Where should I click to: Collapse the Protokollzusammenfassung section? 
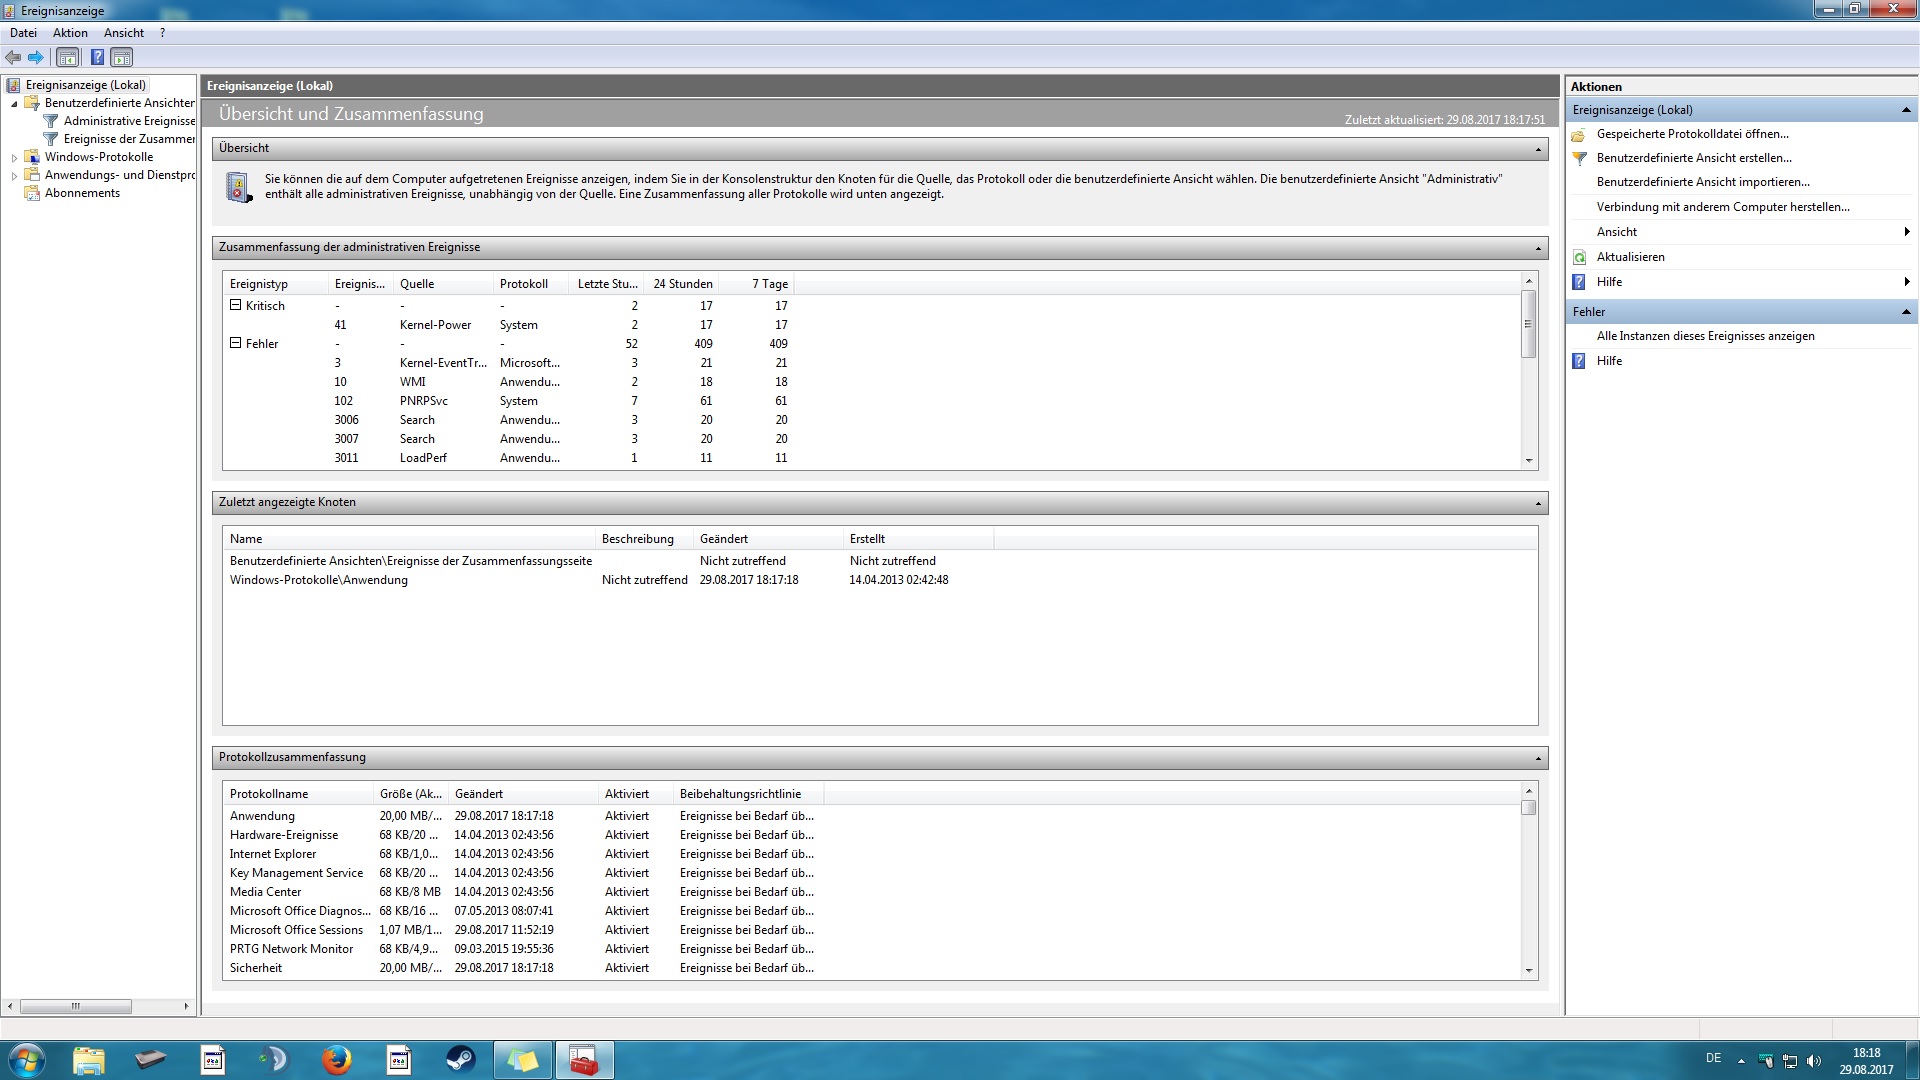[1538, 758]
